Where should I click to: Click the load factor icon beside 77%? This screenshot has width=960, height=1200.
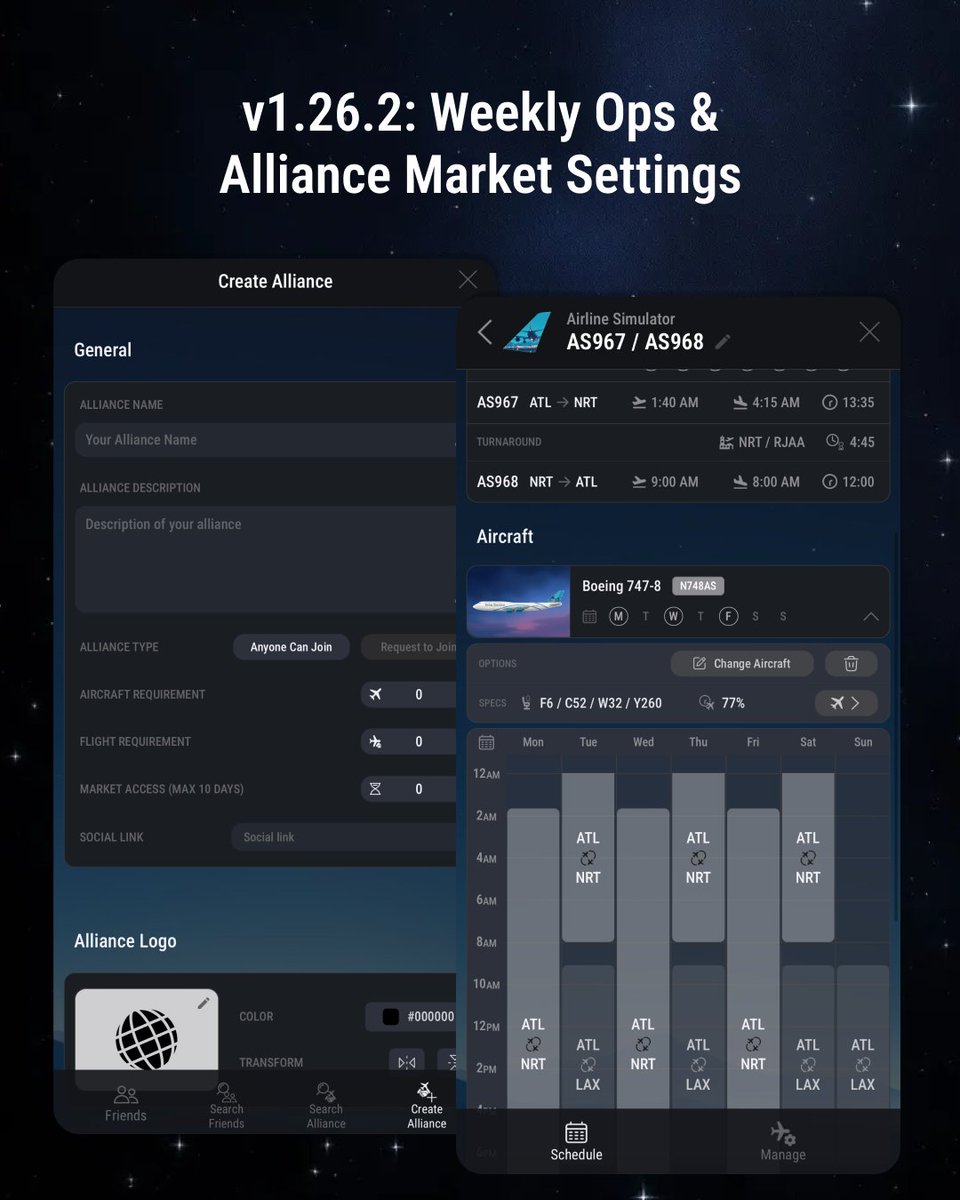(707, 703)
